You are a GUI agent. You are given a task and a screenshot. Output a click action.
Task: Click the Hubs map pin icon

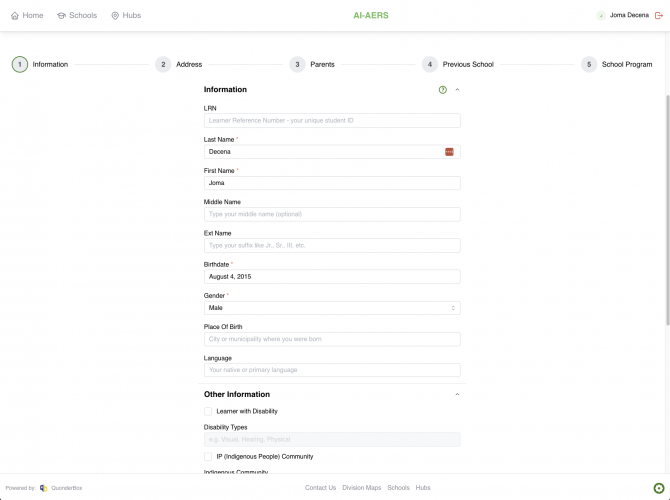click(115, 16)
